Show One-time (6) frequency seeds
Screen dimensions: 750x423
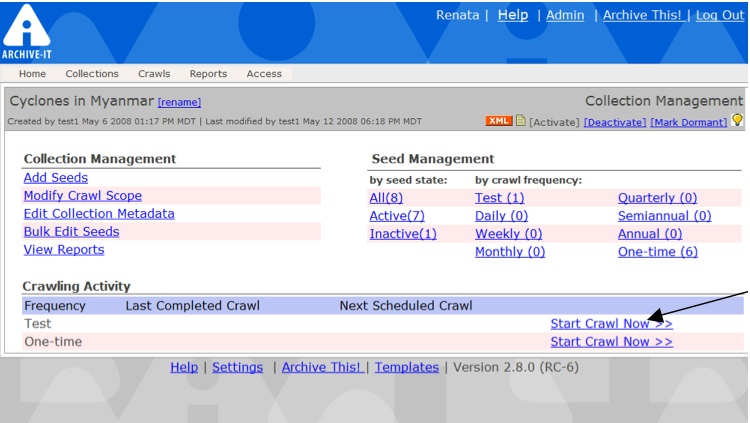(657, 252)
